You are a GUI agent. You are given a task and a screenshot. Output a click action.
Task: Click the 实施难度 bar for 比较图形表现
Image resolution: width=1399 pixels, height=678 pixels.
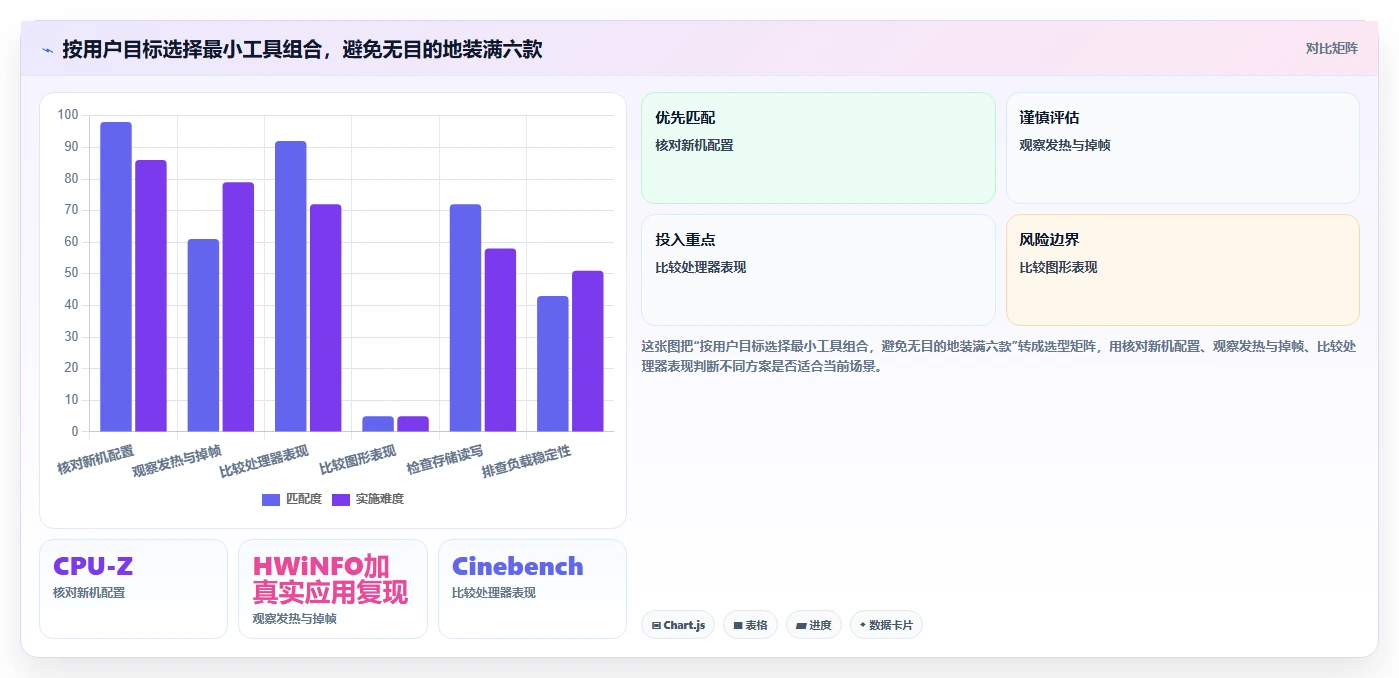coord(413,424)
